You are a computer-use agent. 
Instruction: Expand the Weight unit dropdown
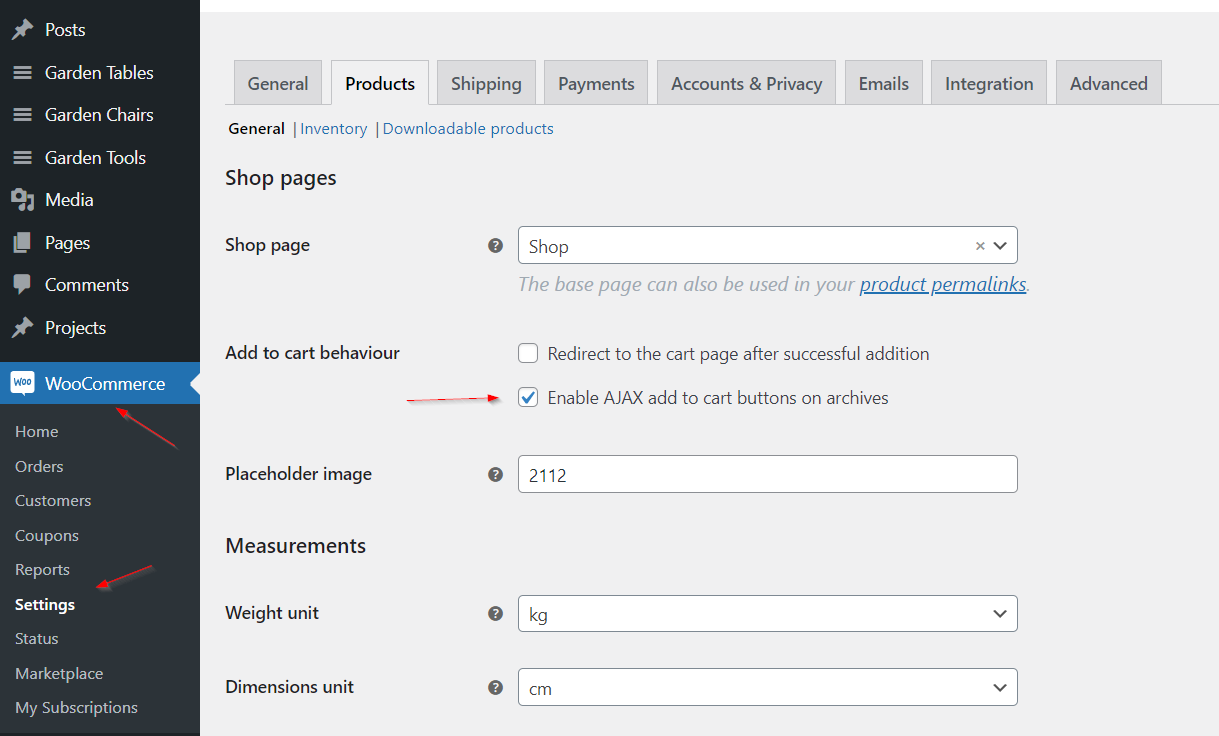click(x=767, y=614)
